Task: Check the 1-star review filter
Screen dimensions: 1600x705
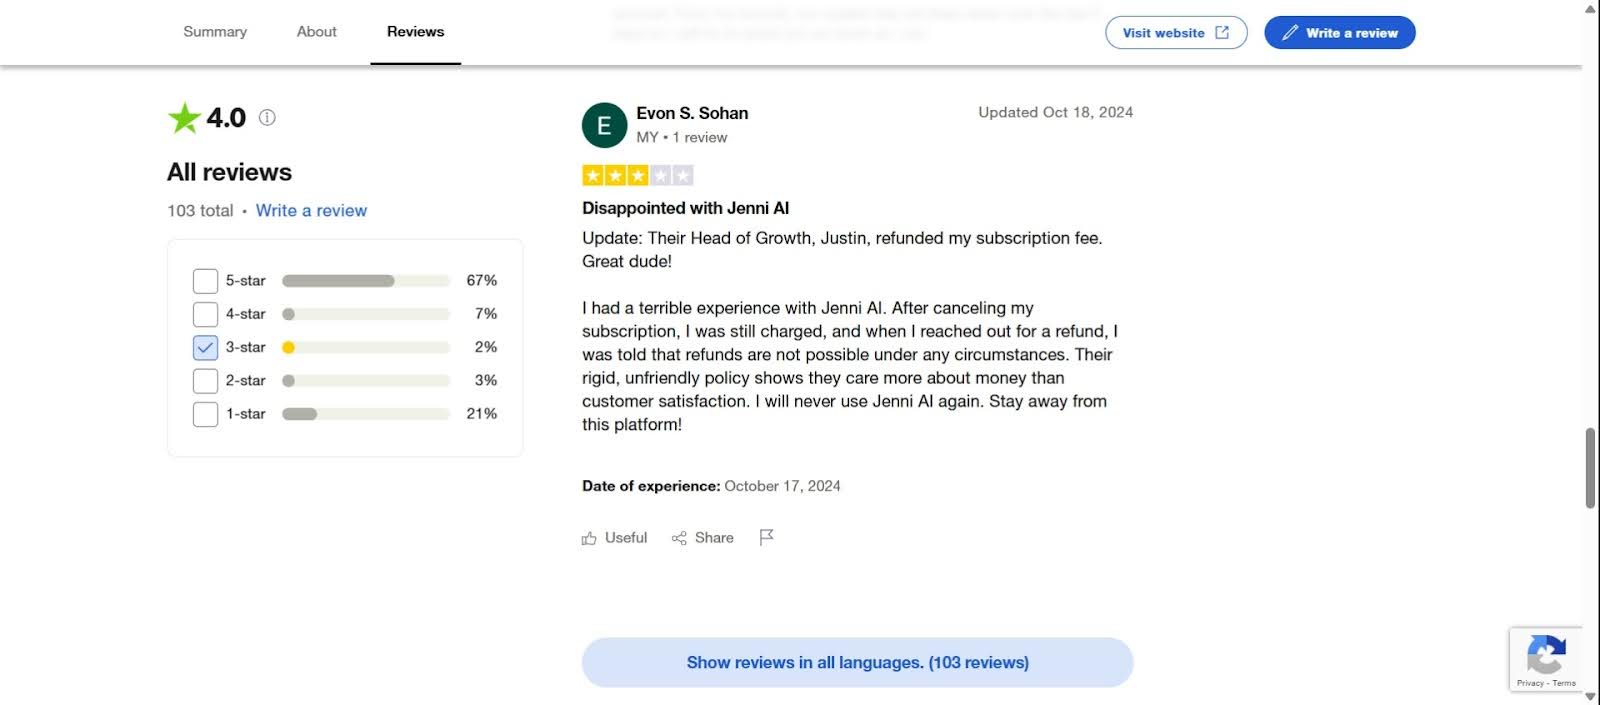Action: [x=205, y=413]
